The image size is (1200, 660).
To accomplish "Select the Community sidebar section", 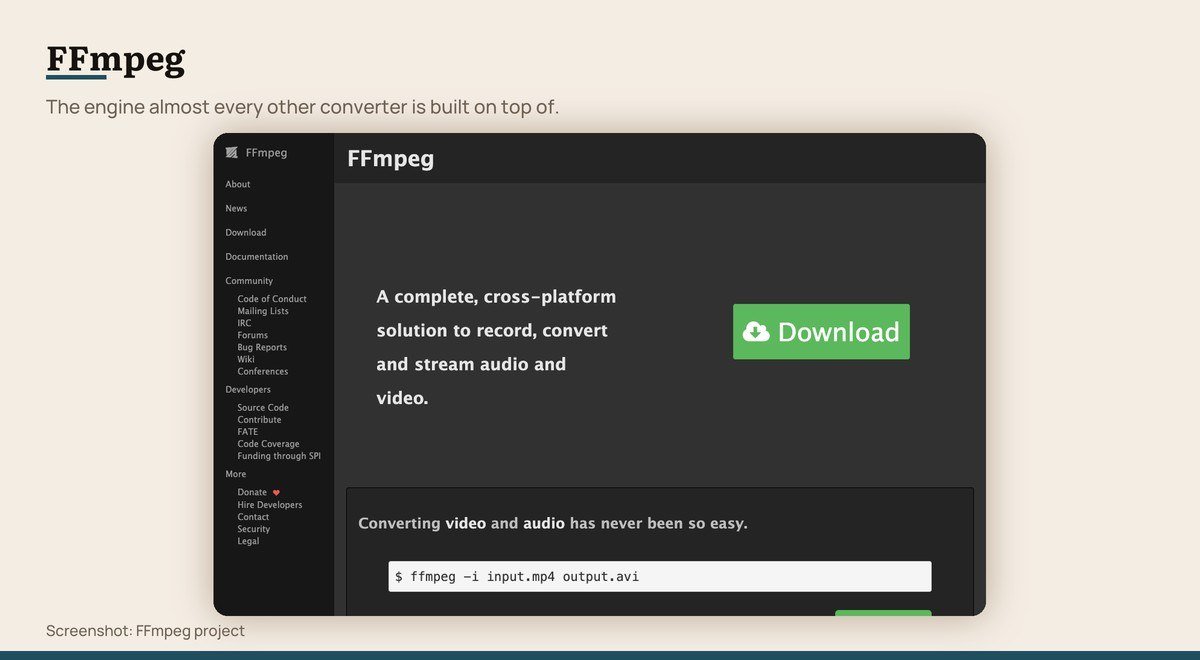I will pos(249,281).
